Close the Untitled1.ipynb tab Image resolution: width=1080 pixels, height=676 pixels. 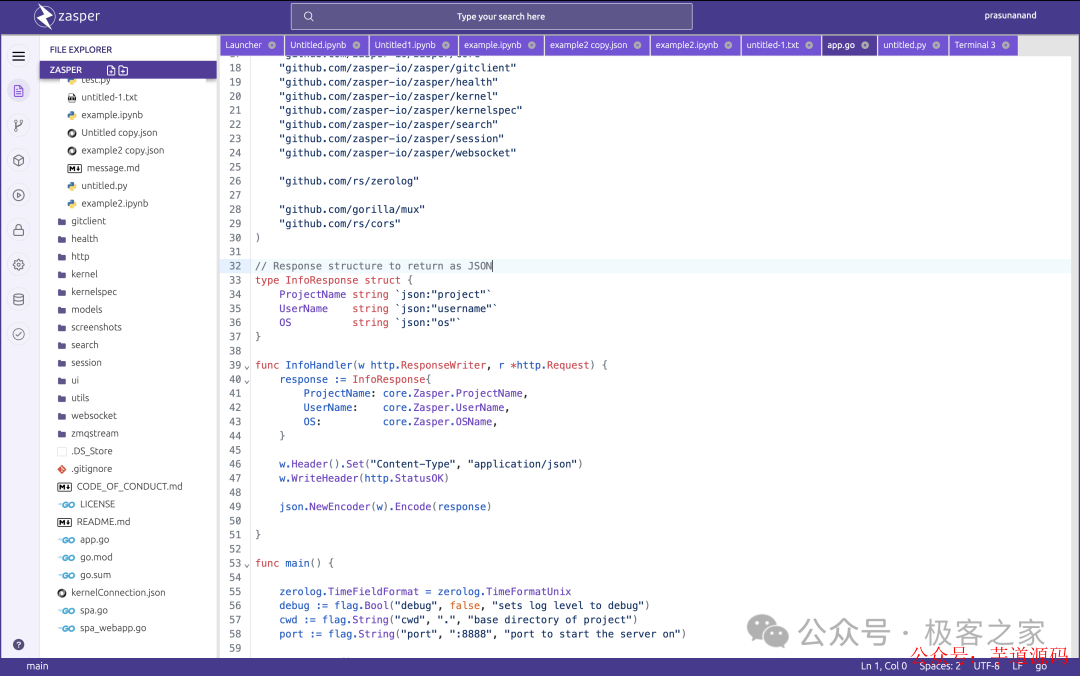pos(446,45)
